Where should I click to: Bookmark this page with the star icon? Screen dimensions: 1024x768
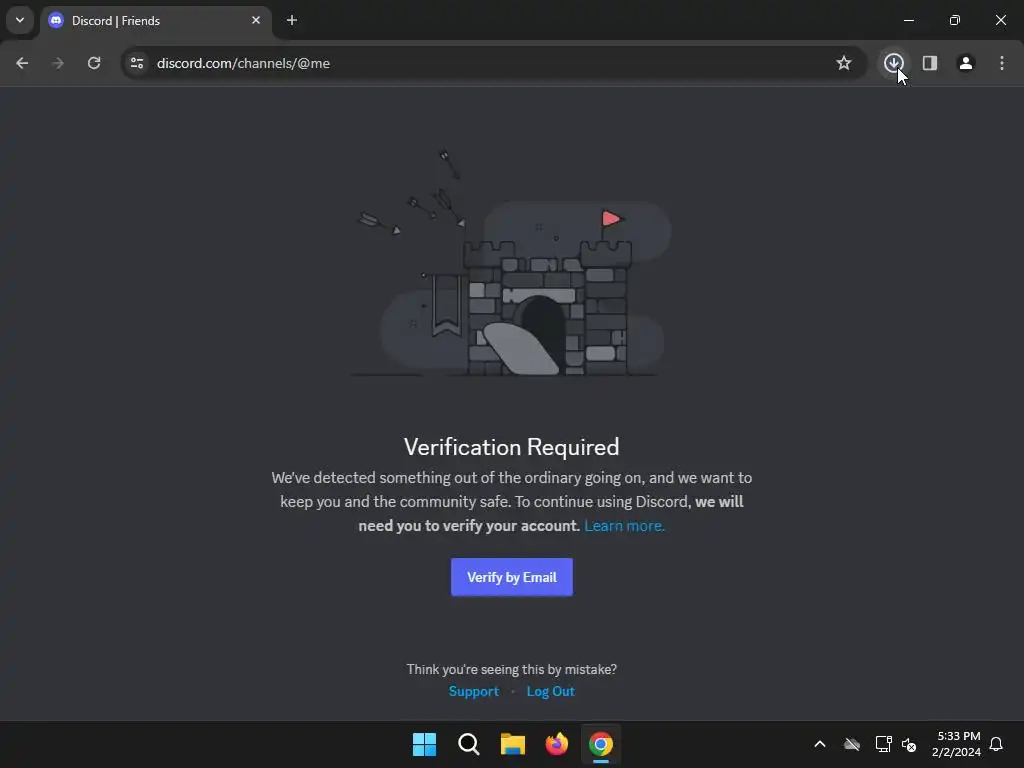pos(844,63)
